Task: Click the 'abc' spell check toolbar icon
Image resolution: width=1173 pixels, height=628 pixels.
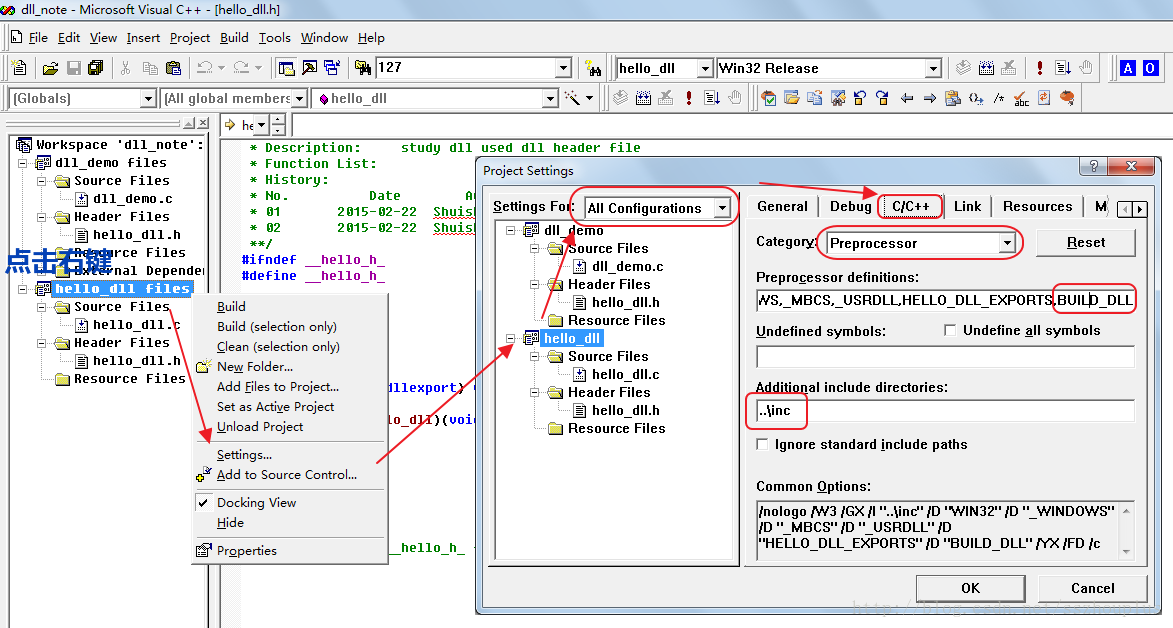Action: pyautogui.click(x=1021, y=98)
